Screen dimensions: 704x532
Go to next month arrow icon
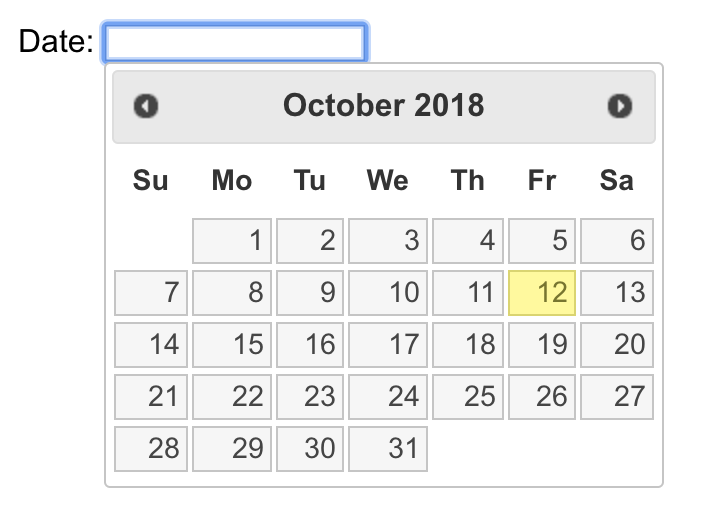coord(620,106)
